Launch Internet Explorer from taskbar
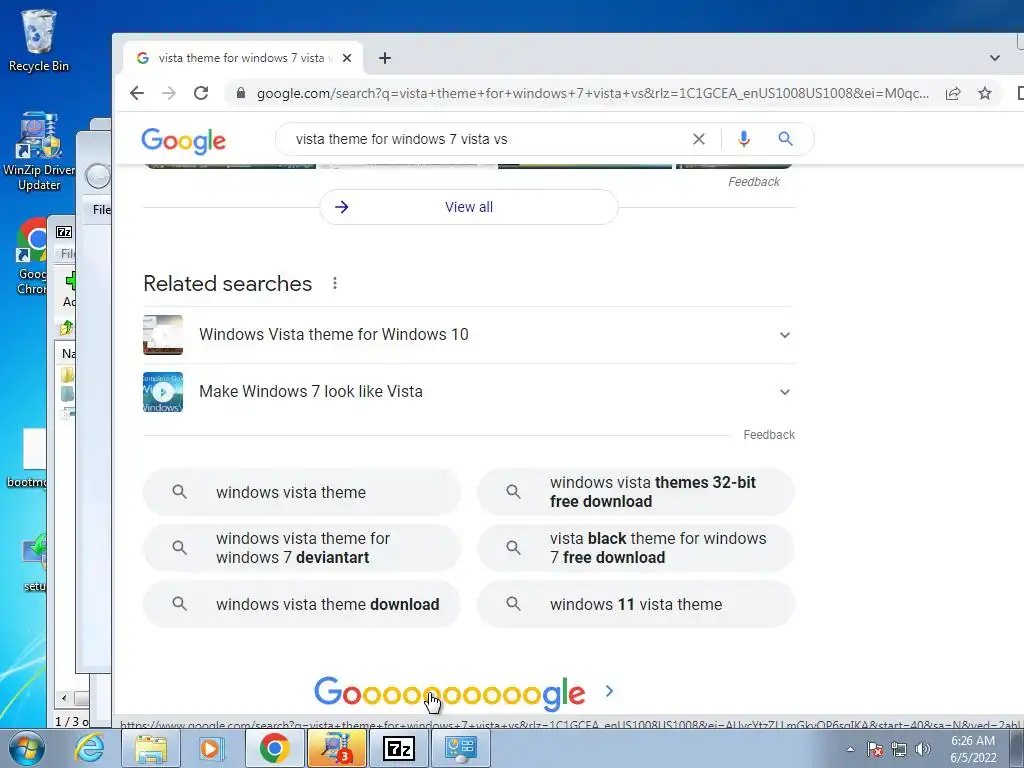1024x768 pixels. coord(89,748)
